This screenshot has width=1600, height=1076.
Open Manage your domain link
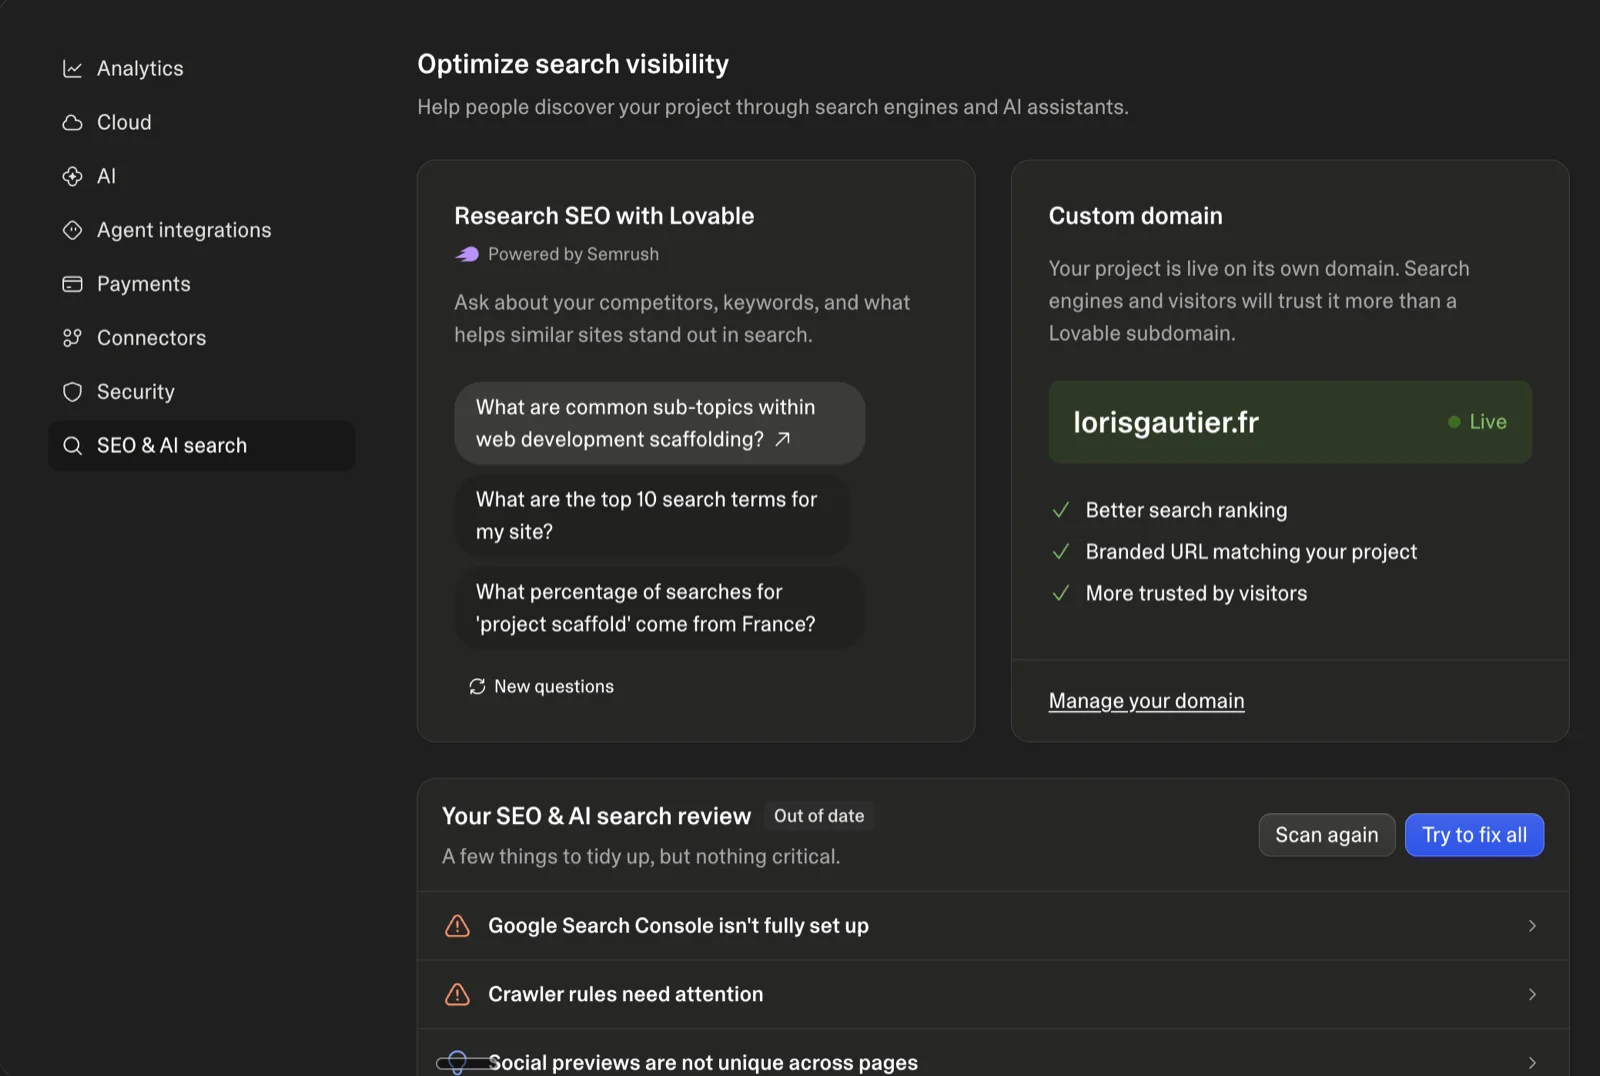pos(1146,701)
